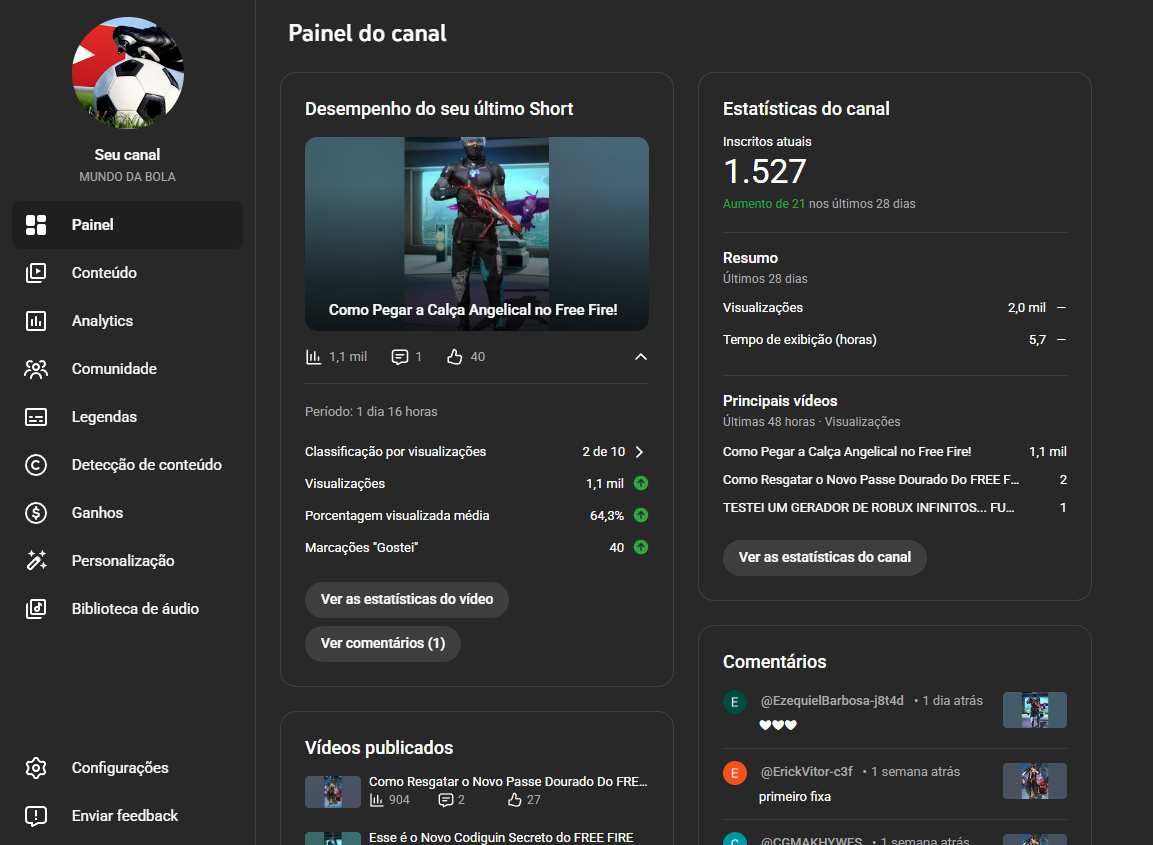Image resolution: width=1153 pixels, height=845 pixels.
Task: Click Tempo de exibição value 5,7
Action: (x=1037, y=340)
